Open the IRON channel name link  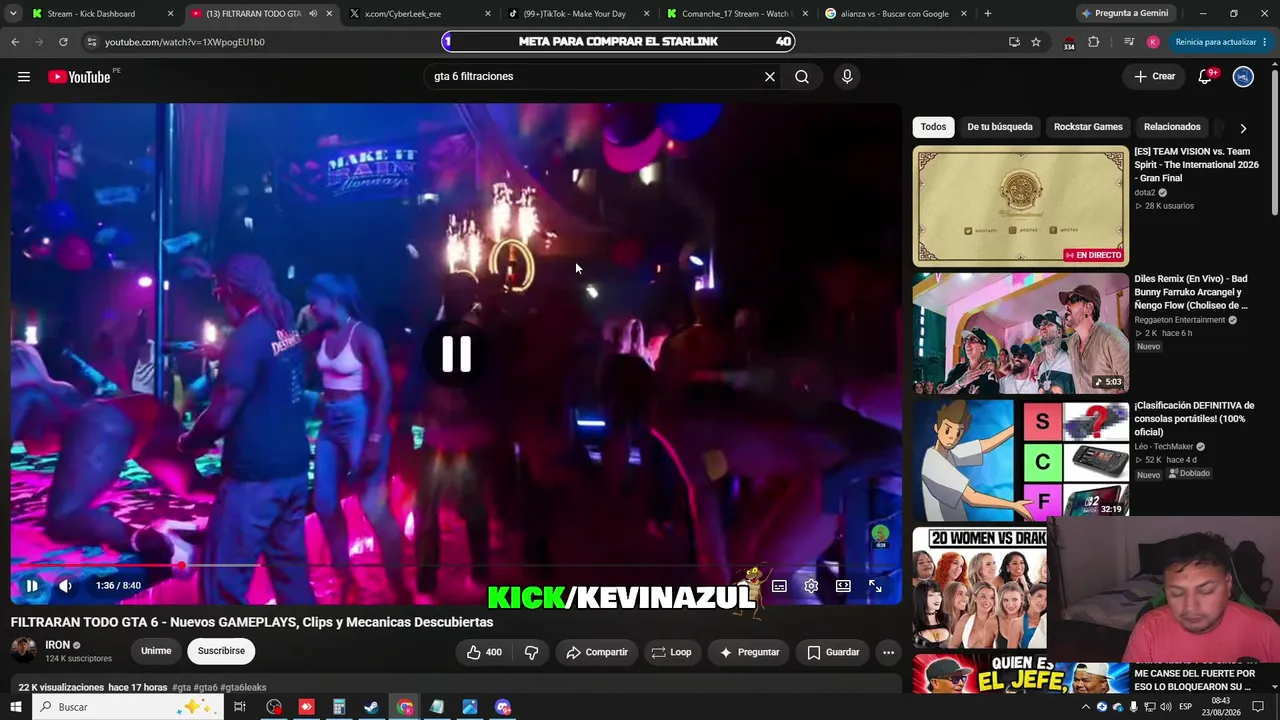click(58, 645)
